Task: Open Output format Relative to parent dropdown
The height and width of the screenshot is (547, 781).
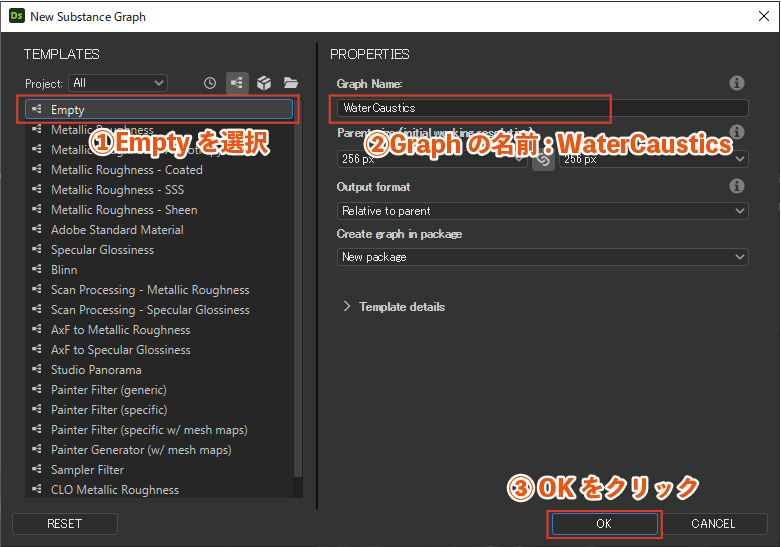Action: (542, 211)
